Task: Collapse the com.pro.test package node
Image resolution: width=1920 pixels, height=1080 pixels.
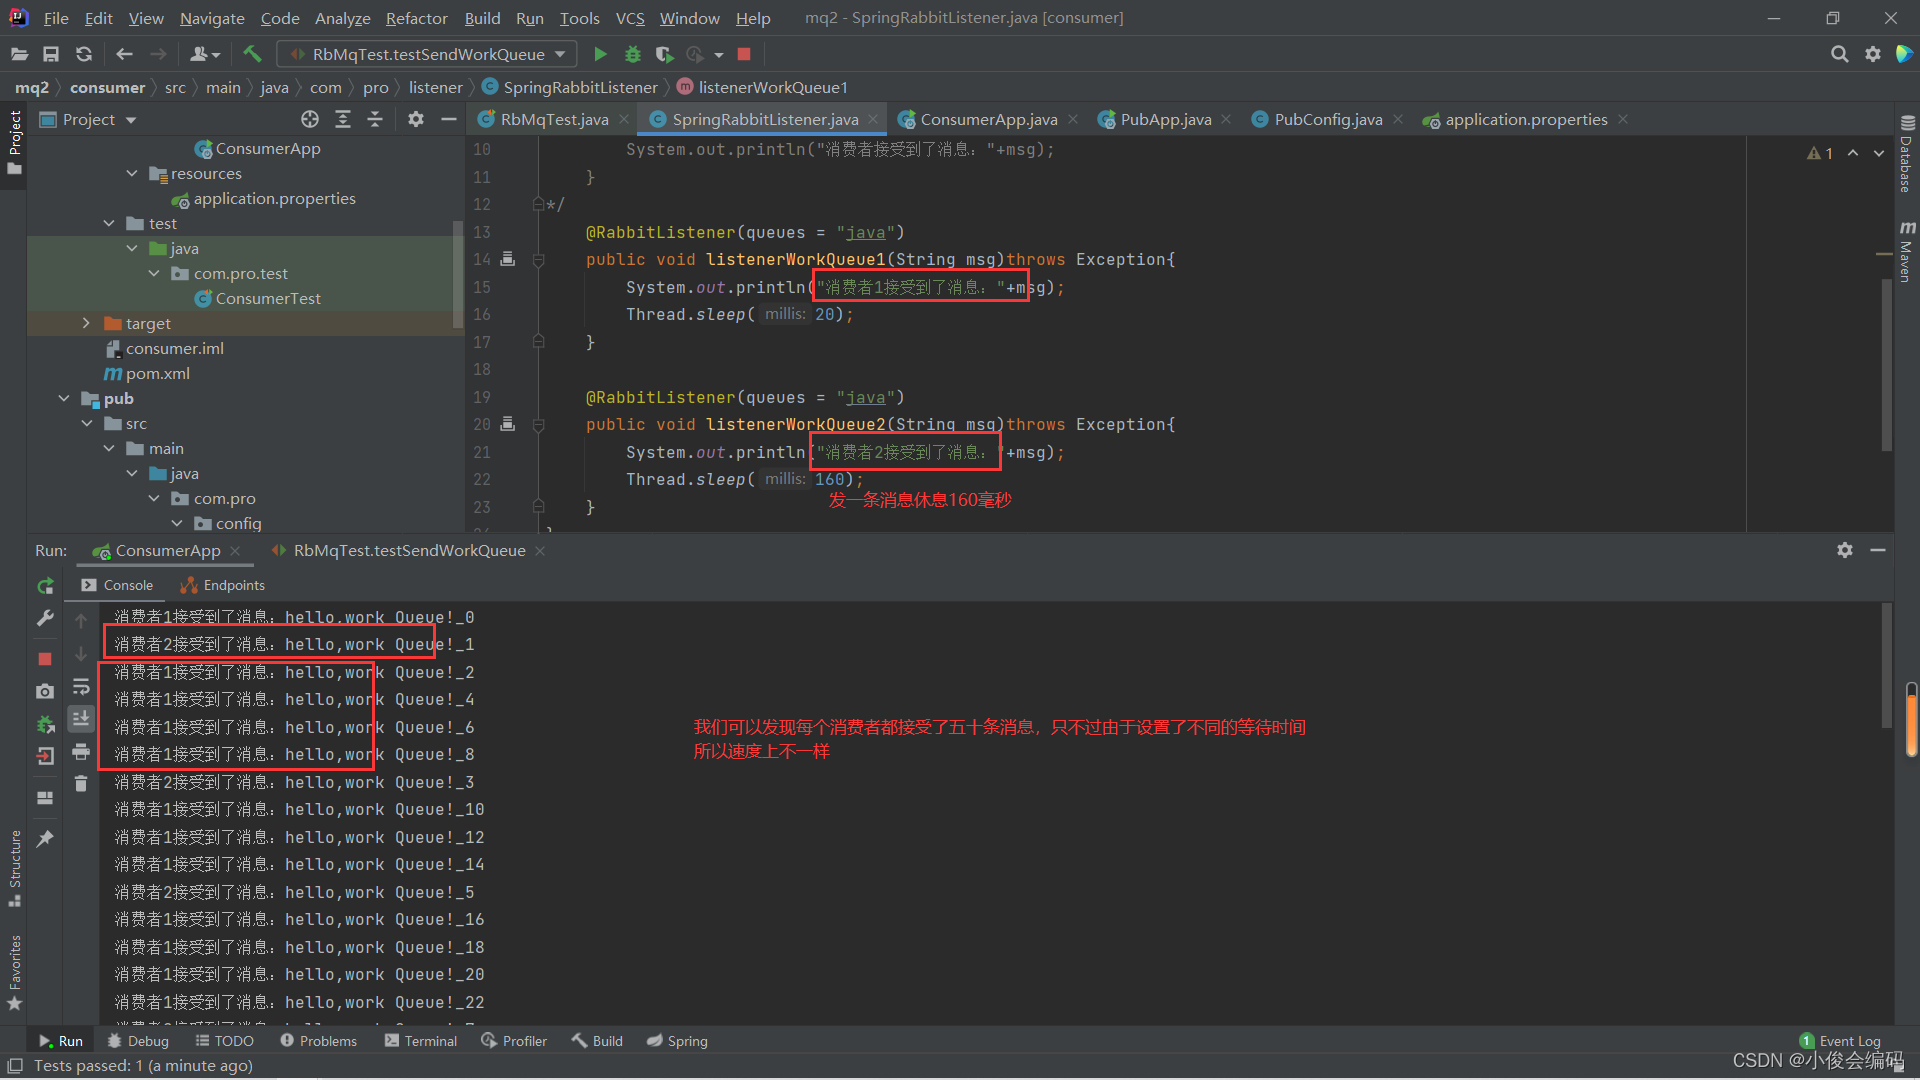Action: (x=154, y=273)
